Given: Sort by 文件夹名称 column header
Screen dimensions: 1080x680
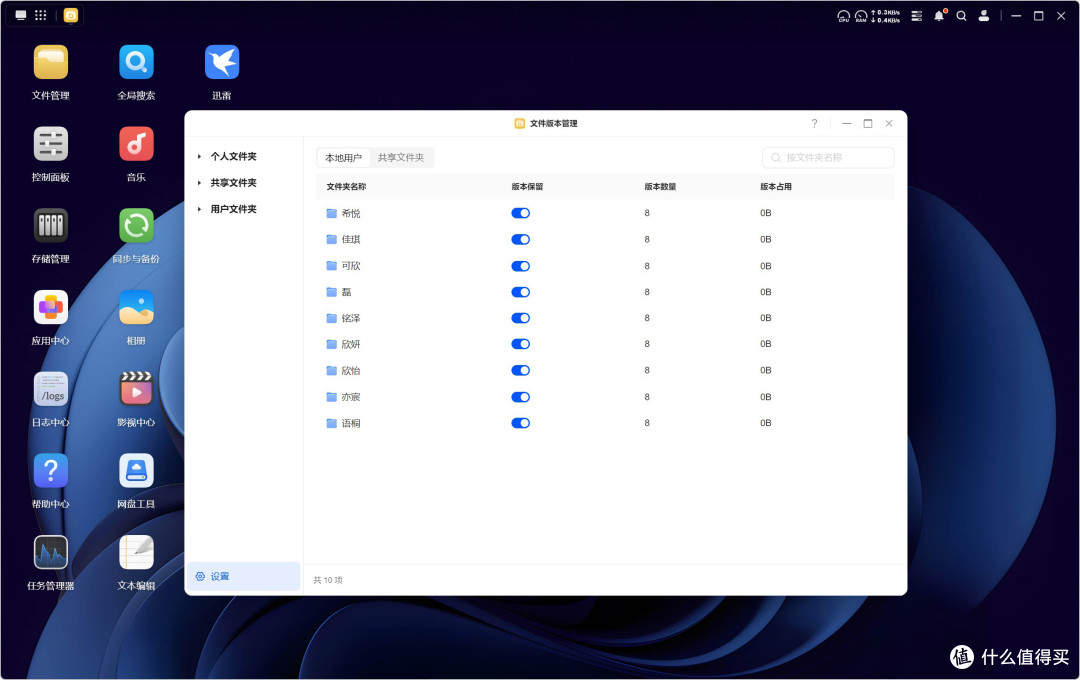Looking at the screenshot, I should point(346,187).
